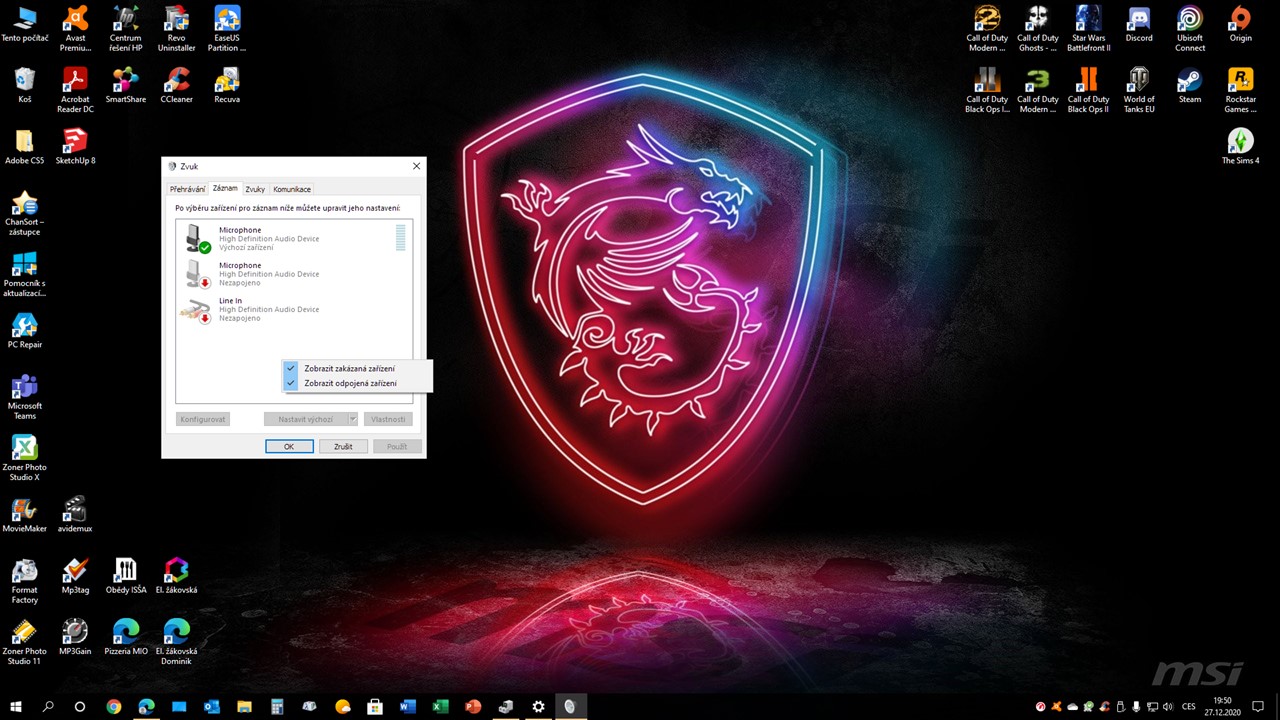Open Obědy ISŠA desktop shortcut

click(x=126, y=576)
